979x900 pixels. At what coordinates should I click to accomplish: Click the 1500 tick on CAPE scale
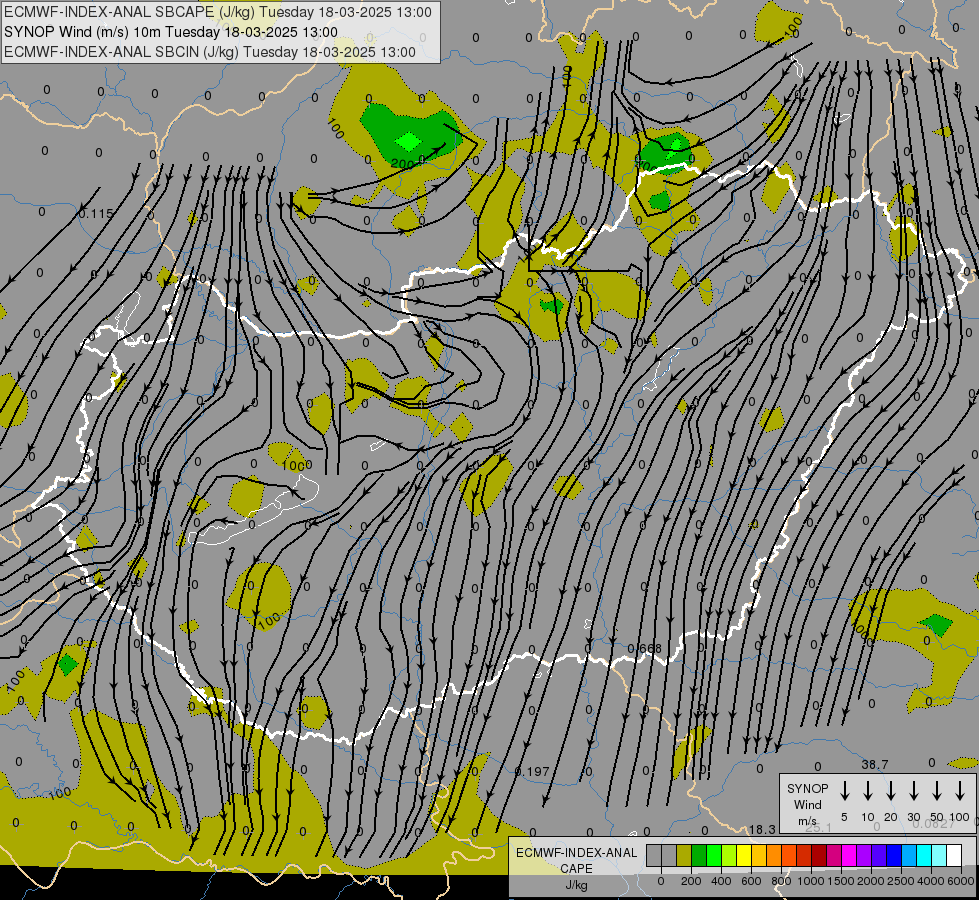pos(841,881)
